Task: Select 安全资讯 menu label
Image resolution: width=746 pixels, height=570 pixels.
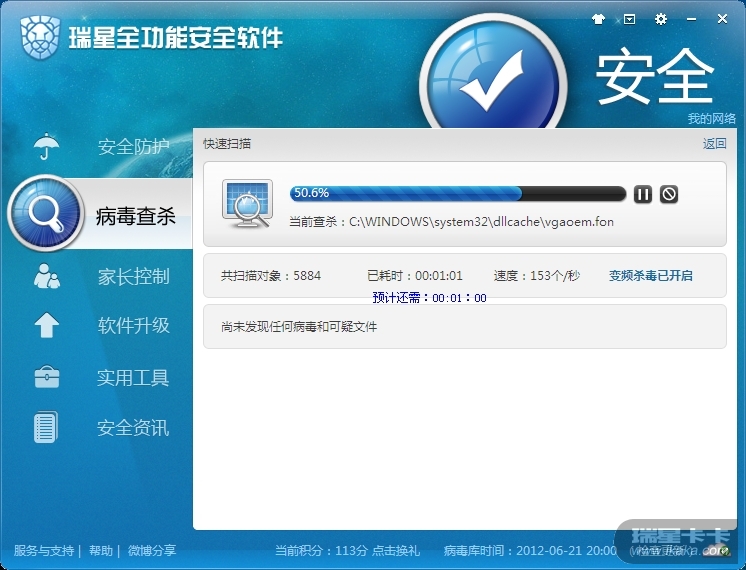Action: pyautogui.click(x=133, y=428)
